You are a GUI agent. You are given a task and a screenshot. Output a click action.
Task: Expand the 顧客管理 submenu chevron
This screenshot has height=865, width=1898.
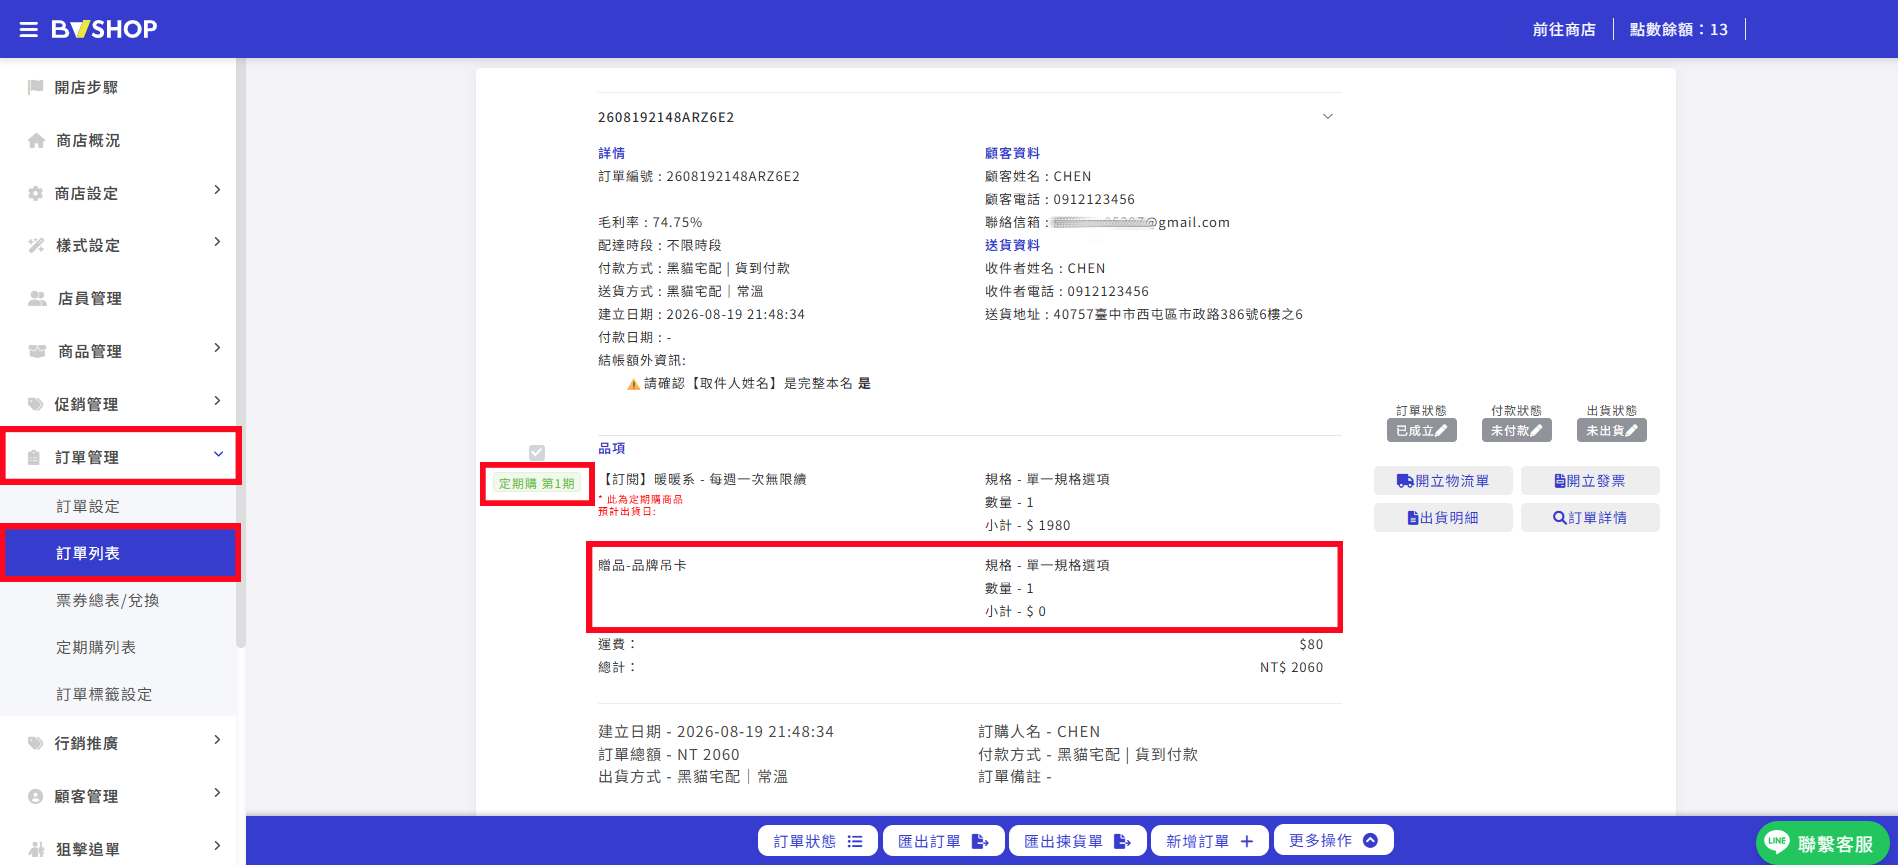[217, 793]
